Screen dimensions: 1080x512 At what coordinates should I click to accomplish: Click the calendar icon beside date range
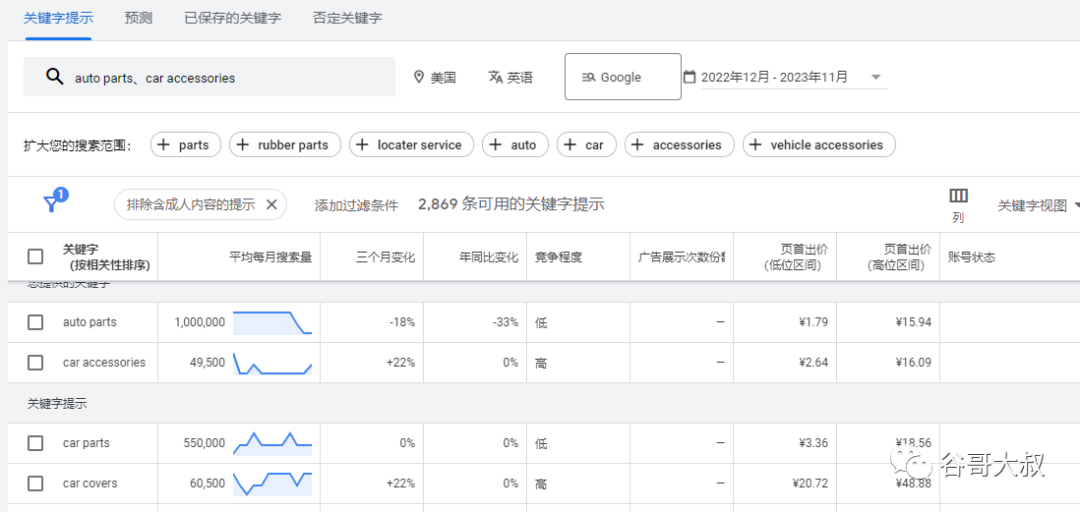689,77
